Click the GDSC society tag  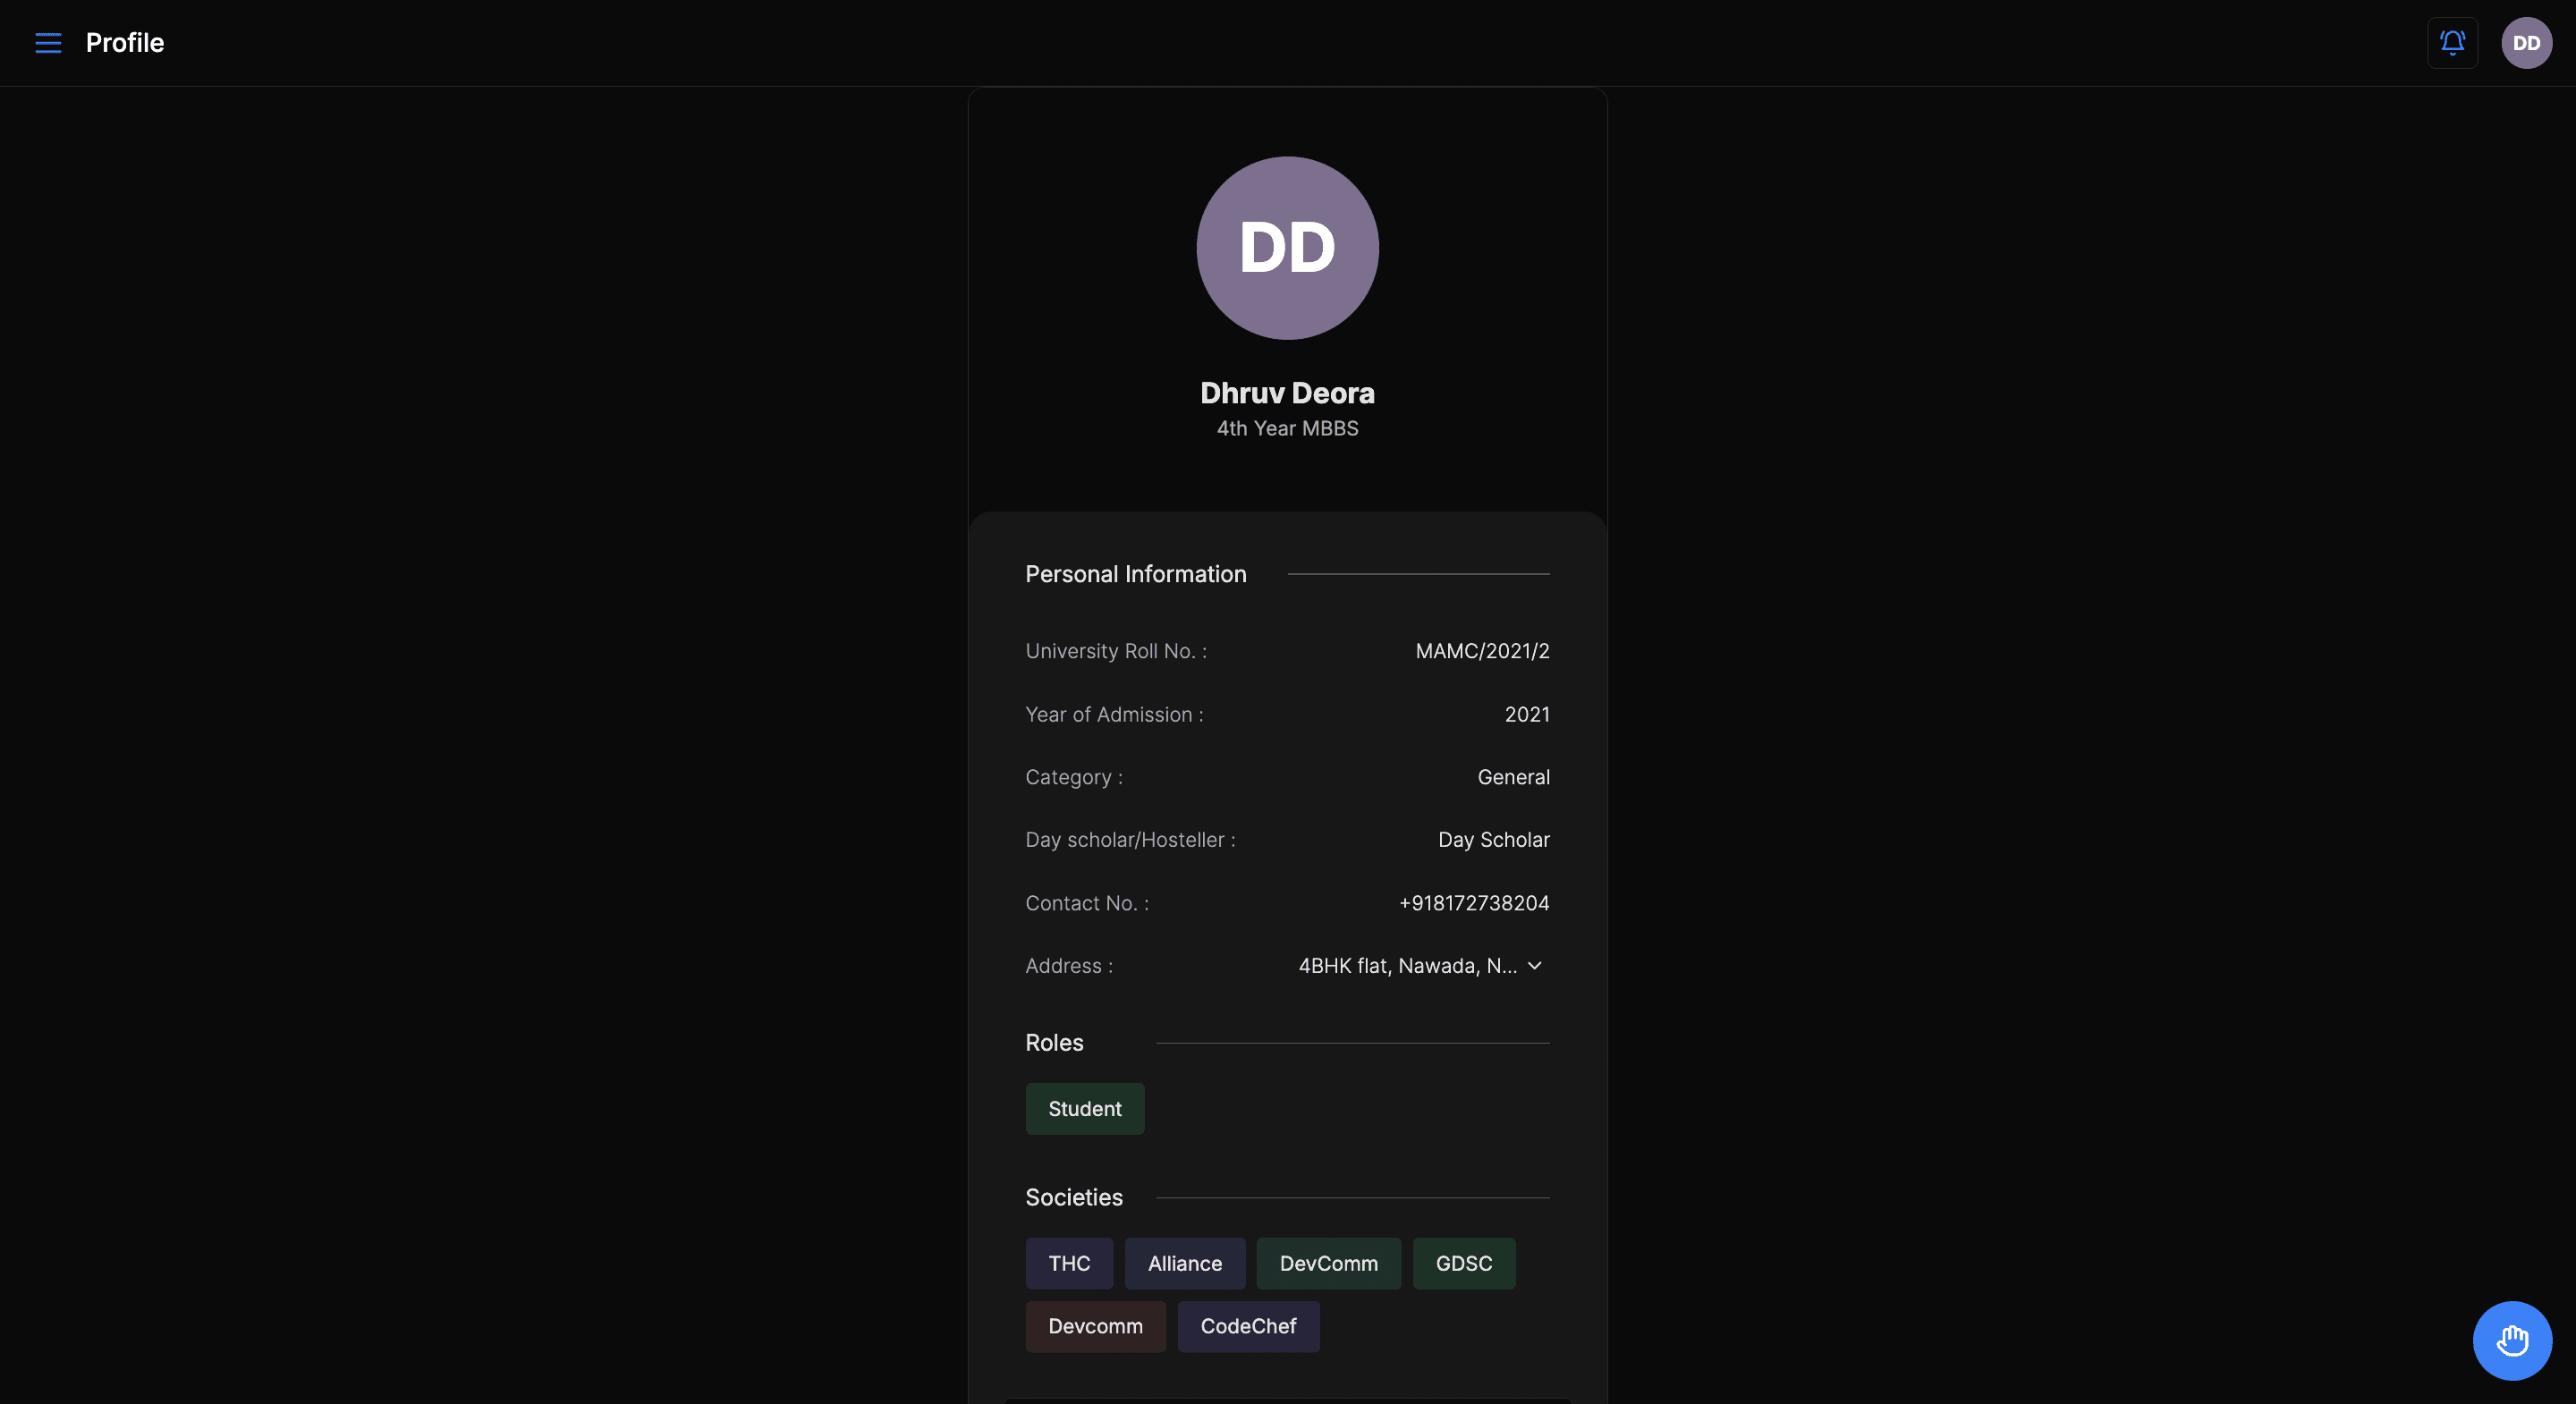1464,1262
